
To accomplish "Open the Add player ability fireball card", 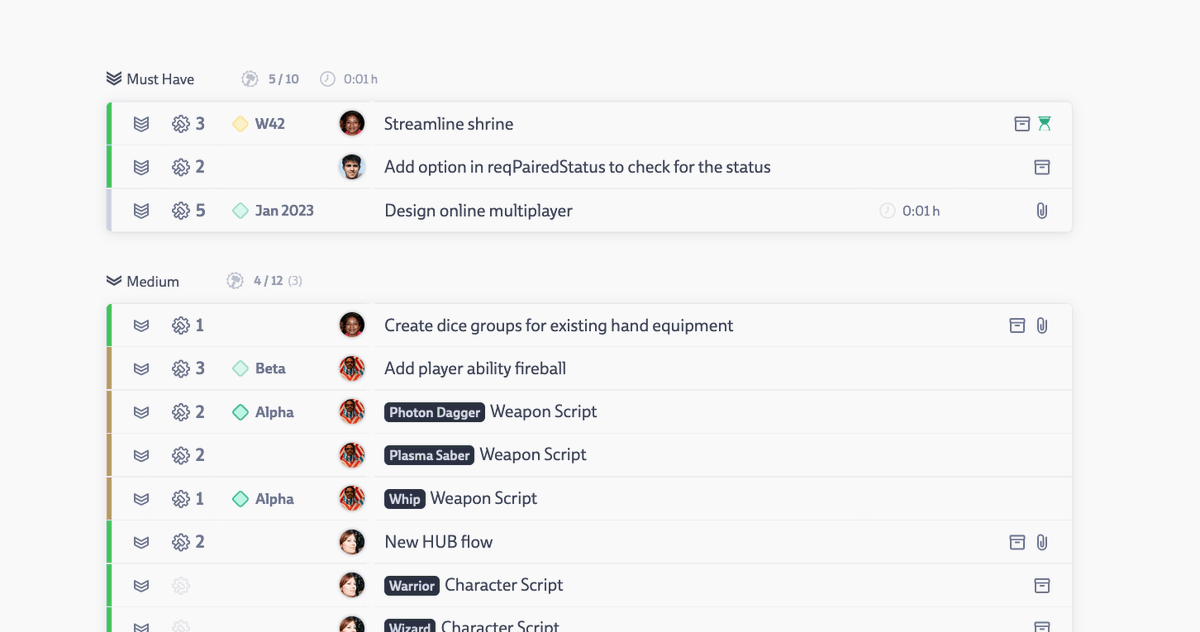I will [x=475, y=368].
